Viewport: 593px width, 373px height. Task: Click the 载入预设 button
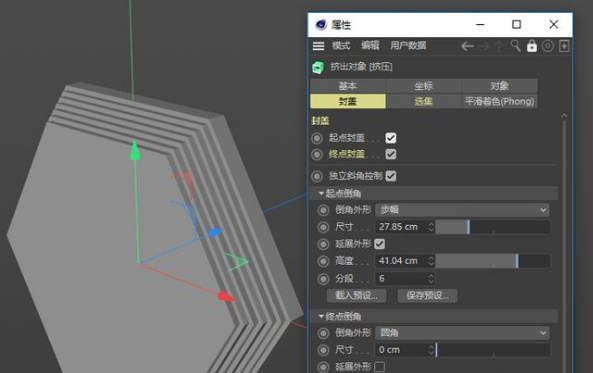click(x=357, y=295)
